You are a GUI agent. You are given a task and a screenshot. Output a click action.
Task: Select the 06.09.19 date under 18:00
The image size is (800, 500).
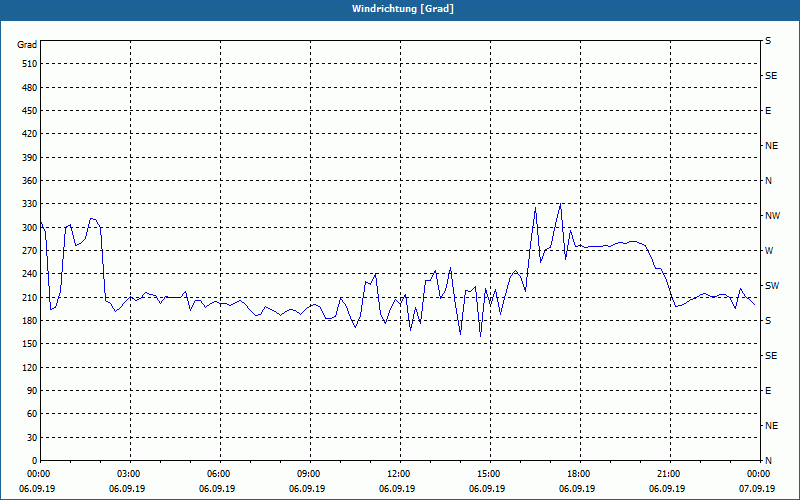coord(577,489)
